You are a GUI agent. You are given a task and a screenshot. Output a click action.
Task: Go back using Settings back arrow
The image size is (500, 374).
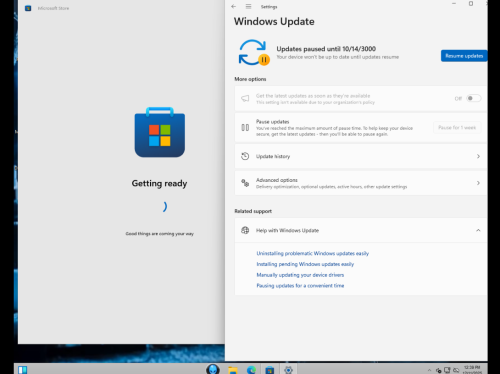pyautogui.click(x=233, y=6)
